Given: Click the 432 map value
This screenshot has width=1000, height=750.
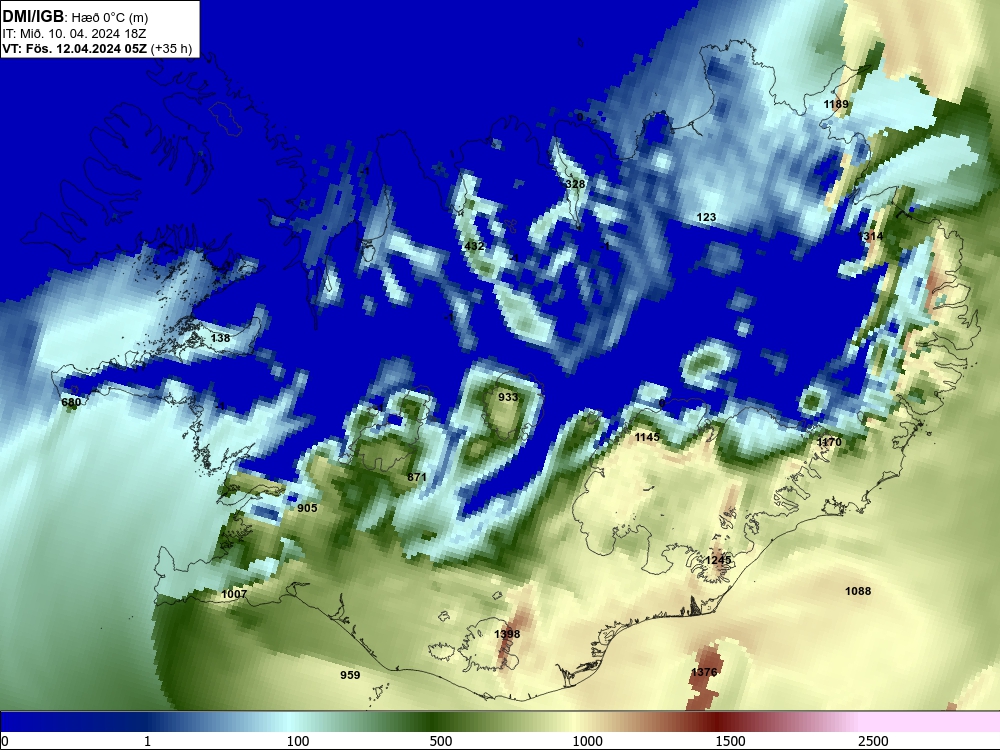Looking at the screenshot, I should click(474, 246).
